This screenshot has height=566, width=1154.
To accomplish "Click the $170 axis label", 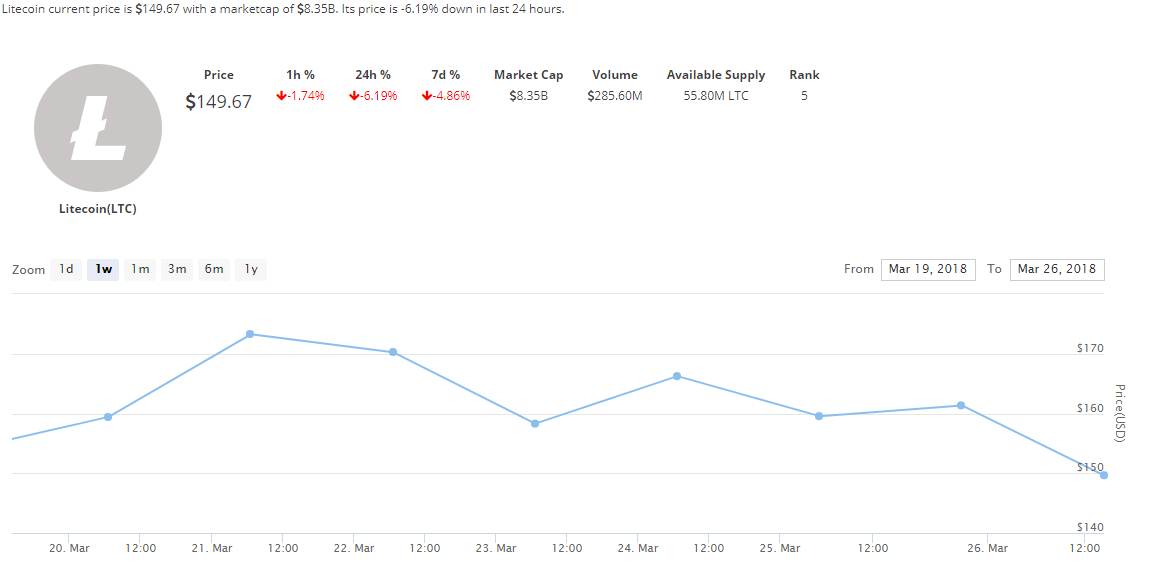I will 1090,348.
